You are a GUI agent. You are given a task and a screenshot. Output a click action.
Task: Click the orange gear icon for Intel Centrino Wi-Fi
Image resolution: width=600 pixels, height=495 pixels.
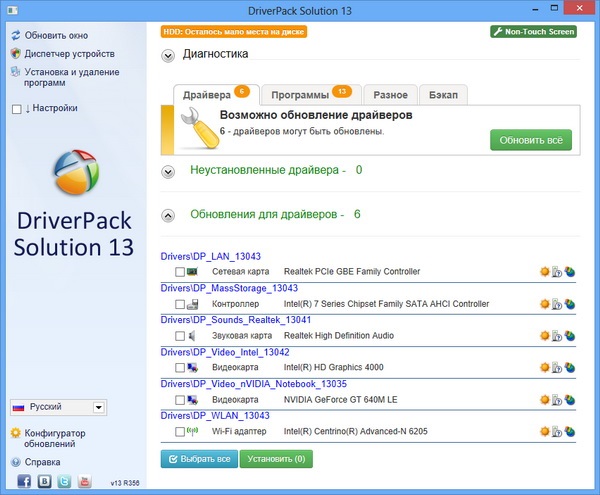544,433
